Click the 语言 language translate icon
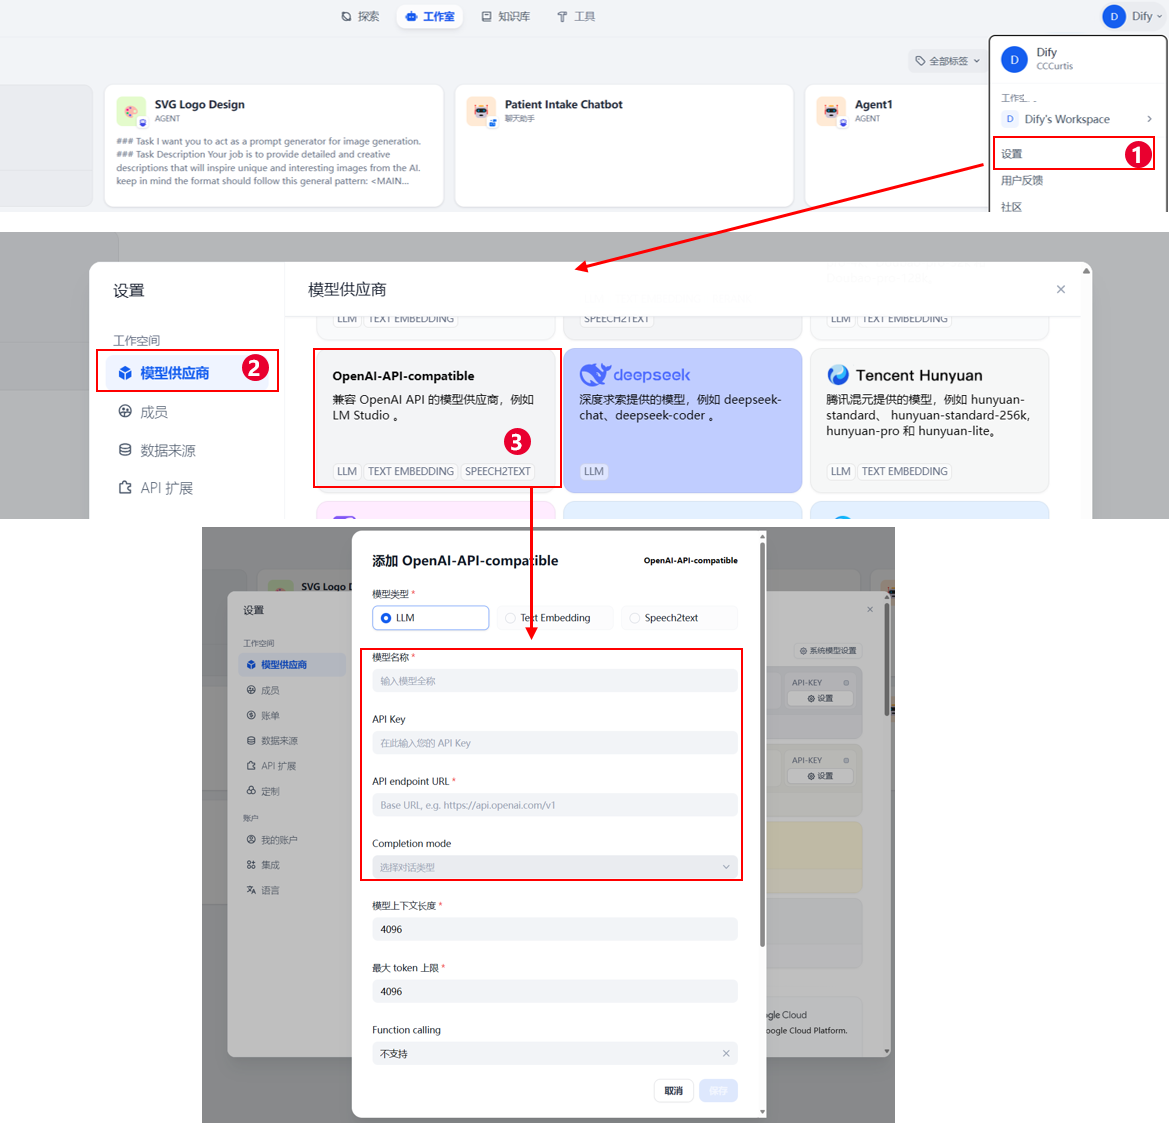Image resolution: width=1169 pixels, height=1123 pixels. [251, 890]
